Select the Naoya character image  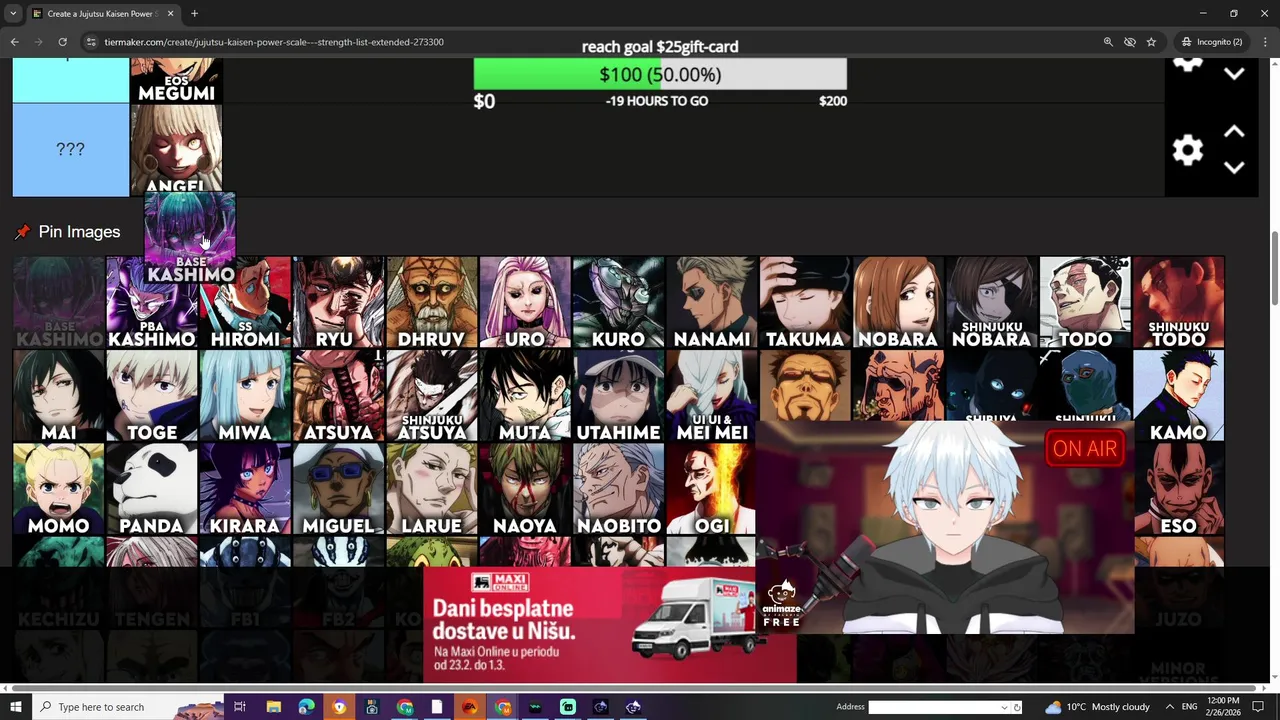pos(525,489)
